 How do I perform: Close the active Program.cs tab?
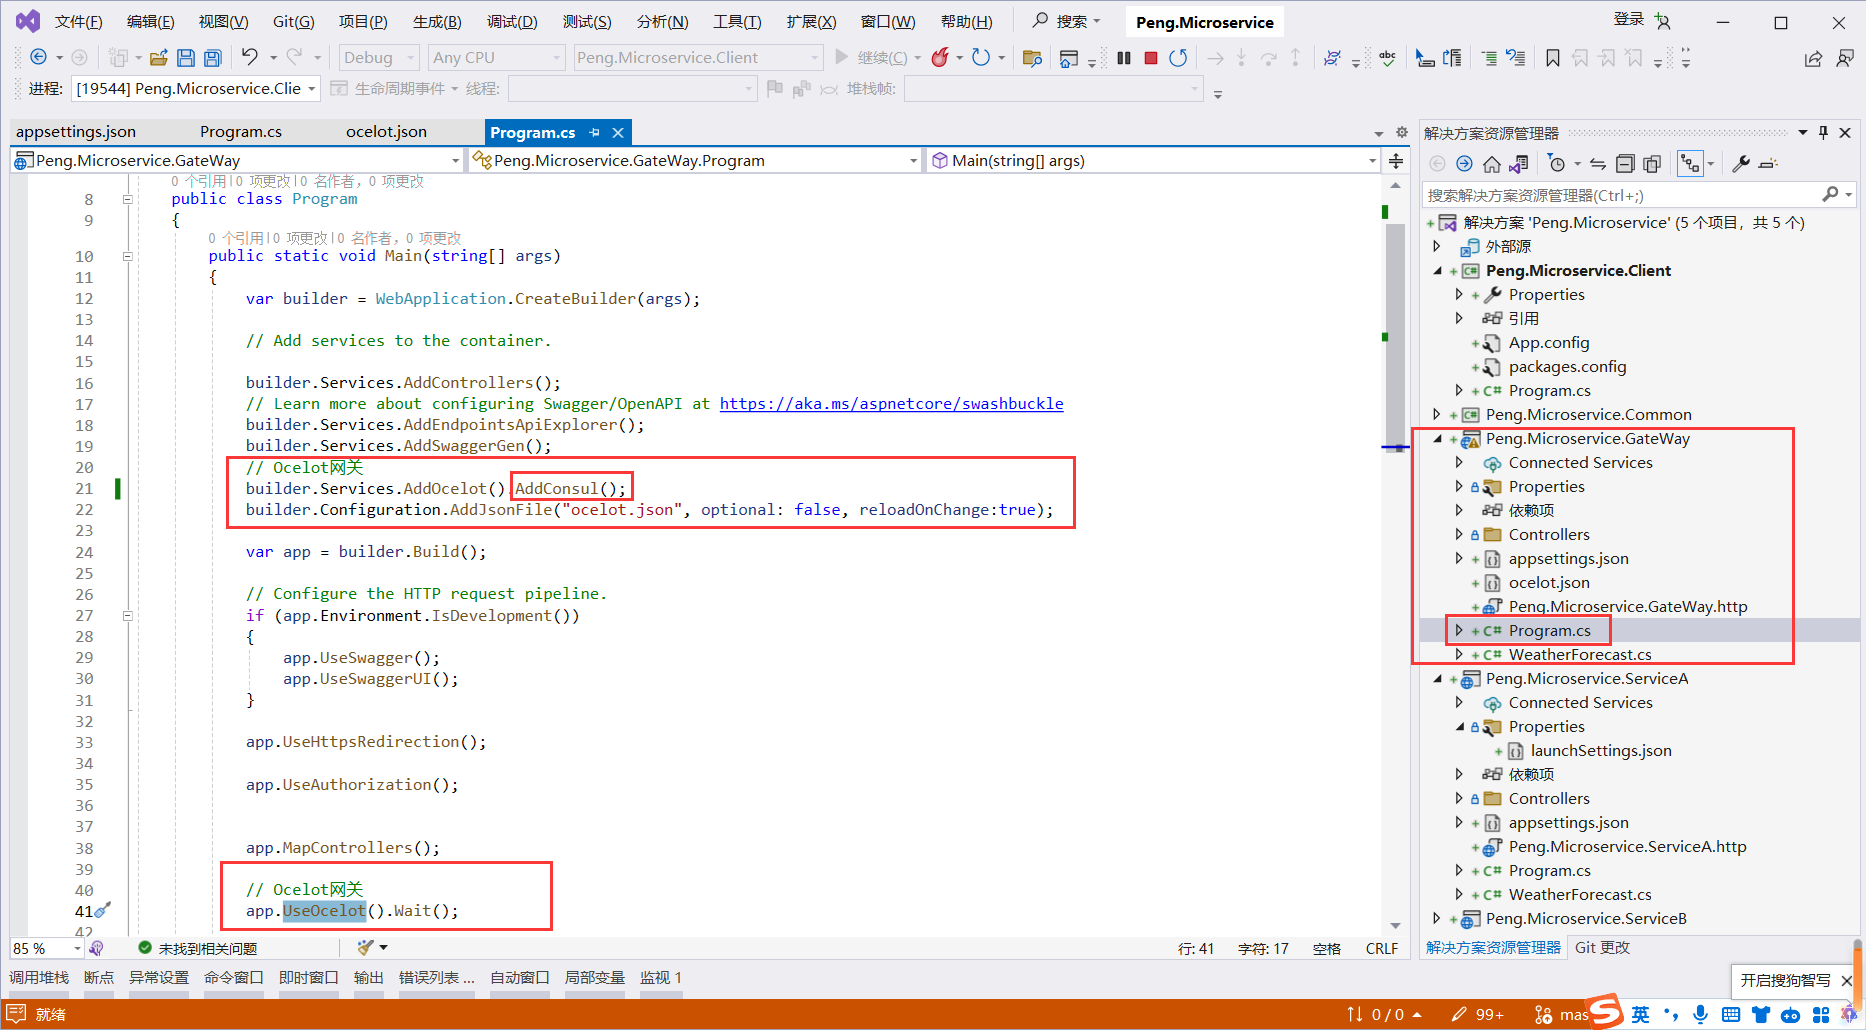[618, 132]
